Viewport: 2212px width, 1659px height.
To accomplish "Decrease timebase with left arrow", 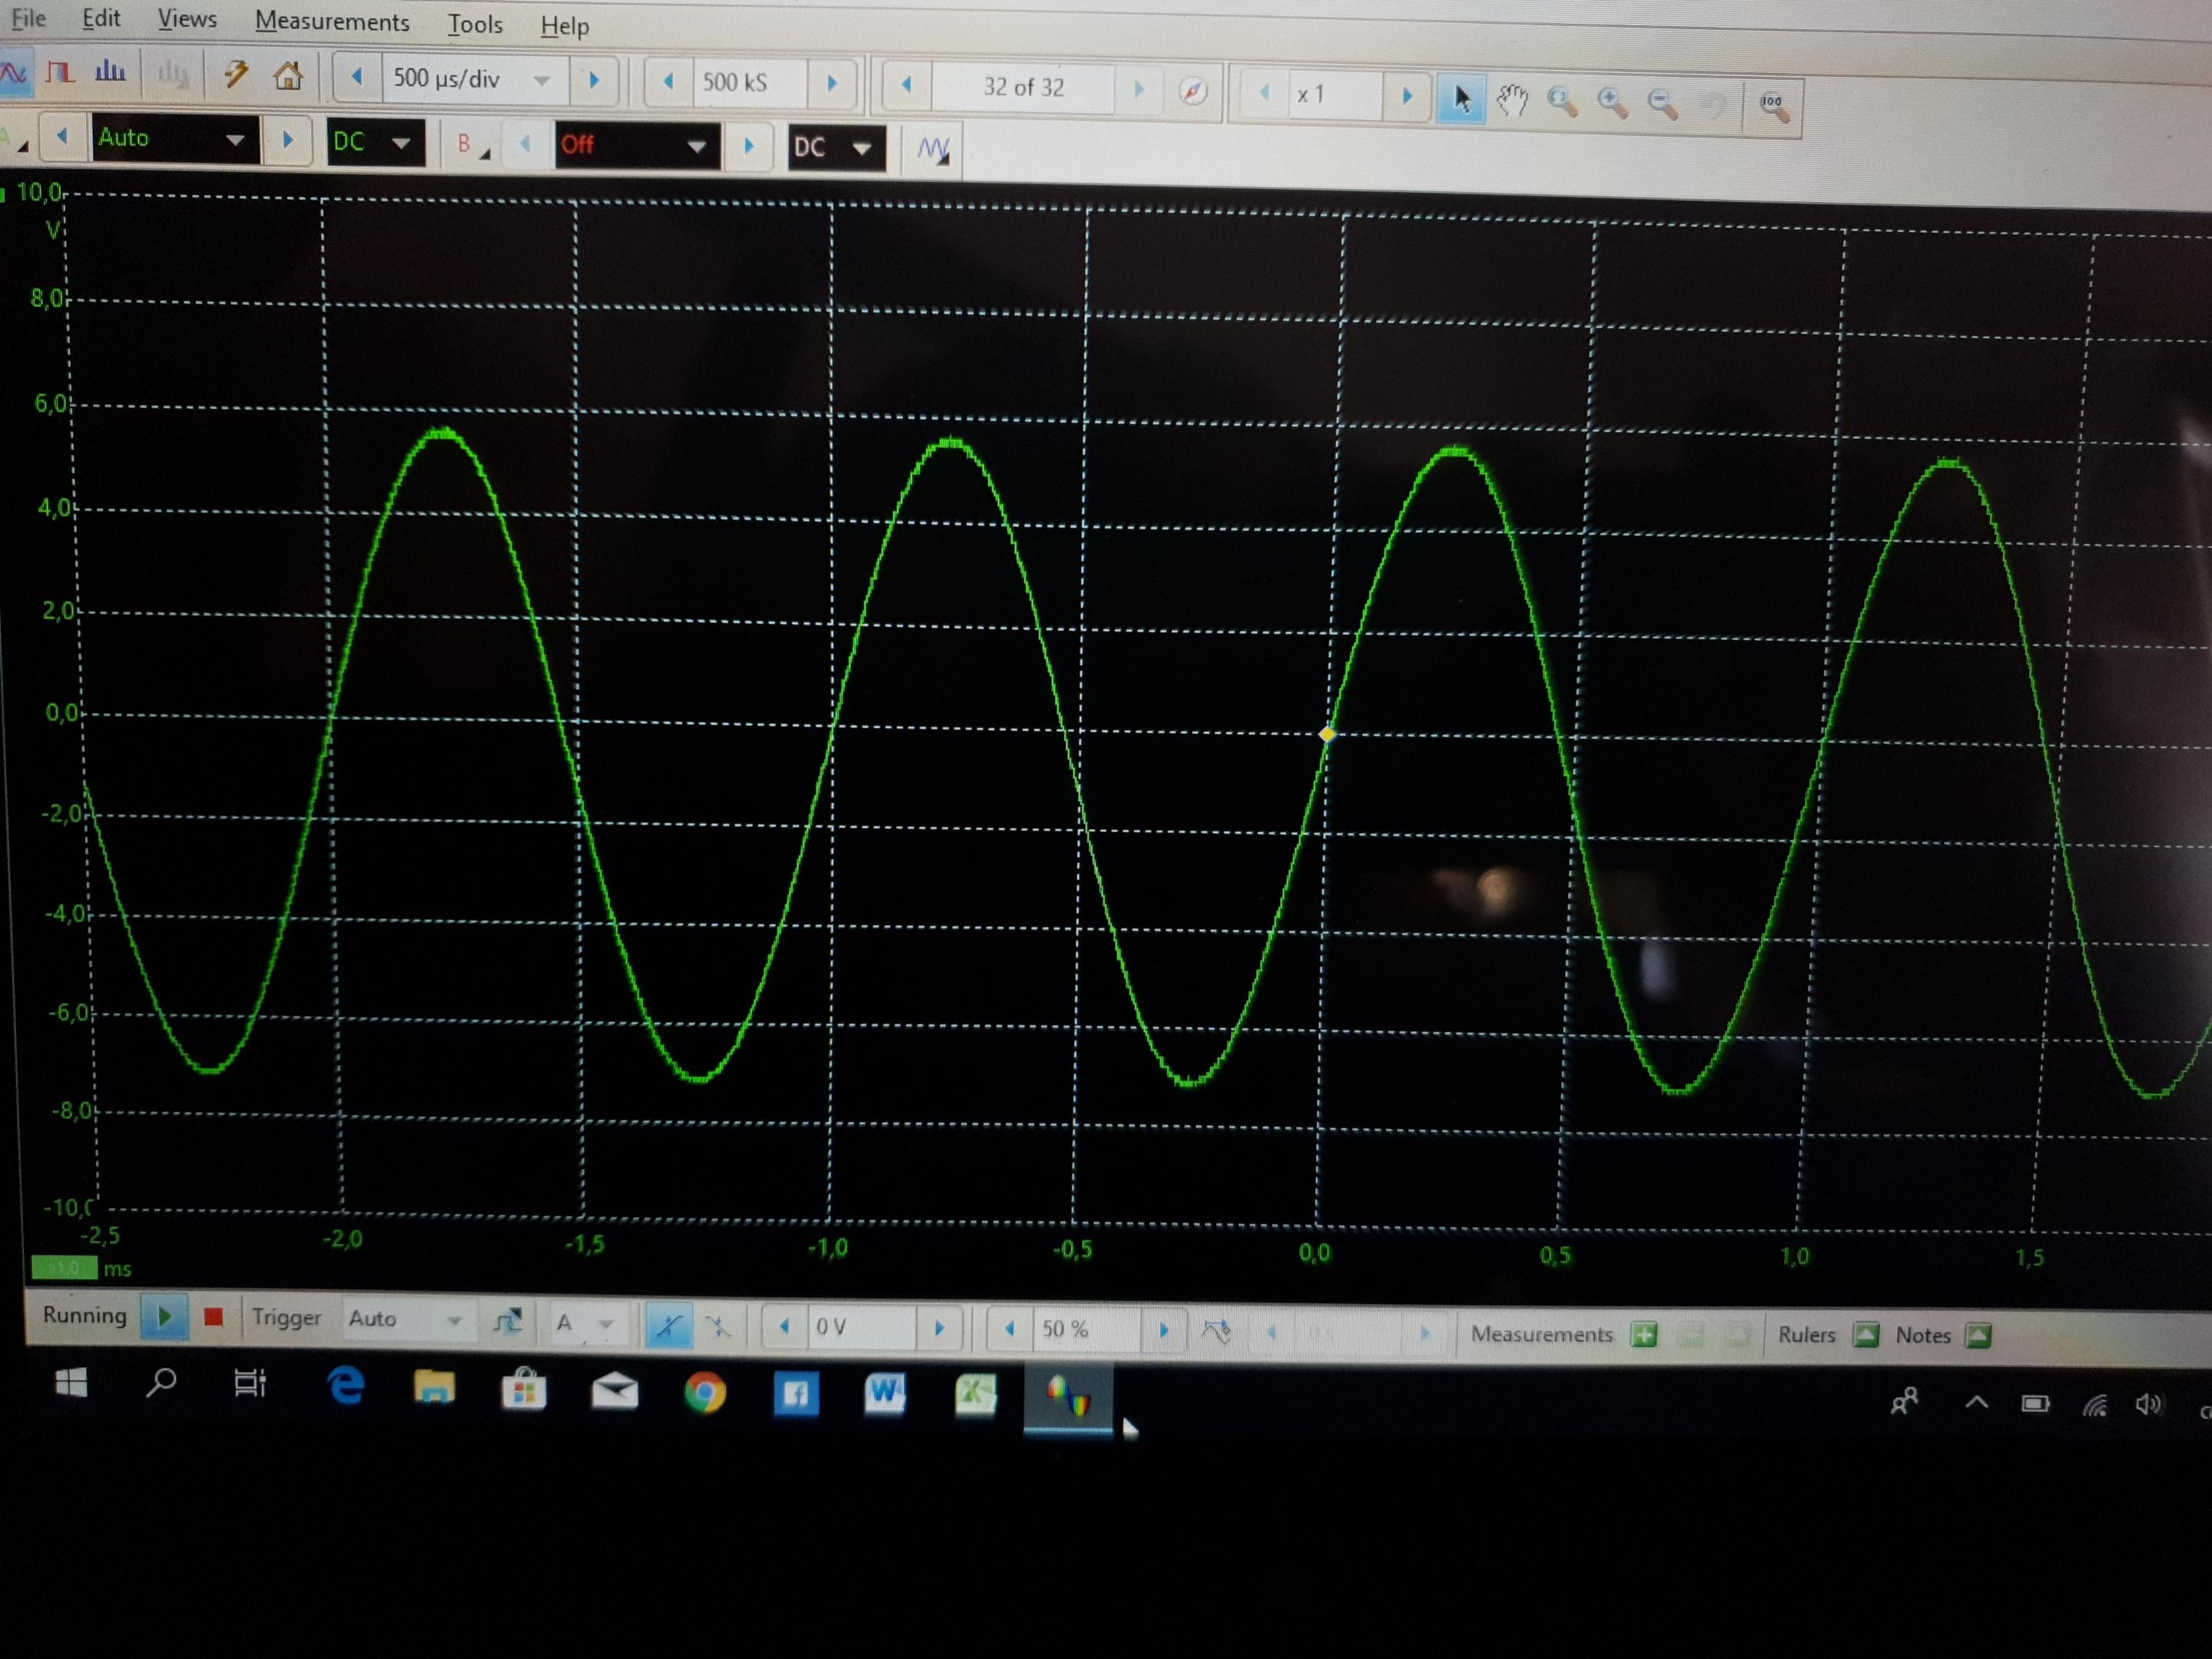I will coord(357,77).
